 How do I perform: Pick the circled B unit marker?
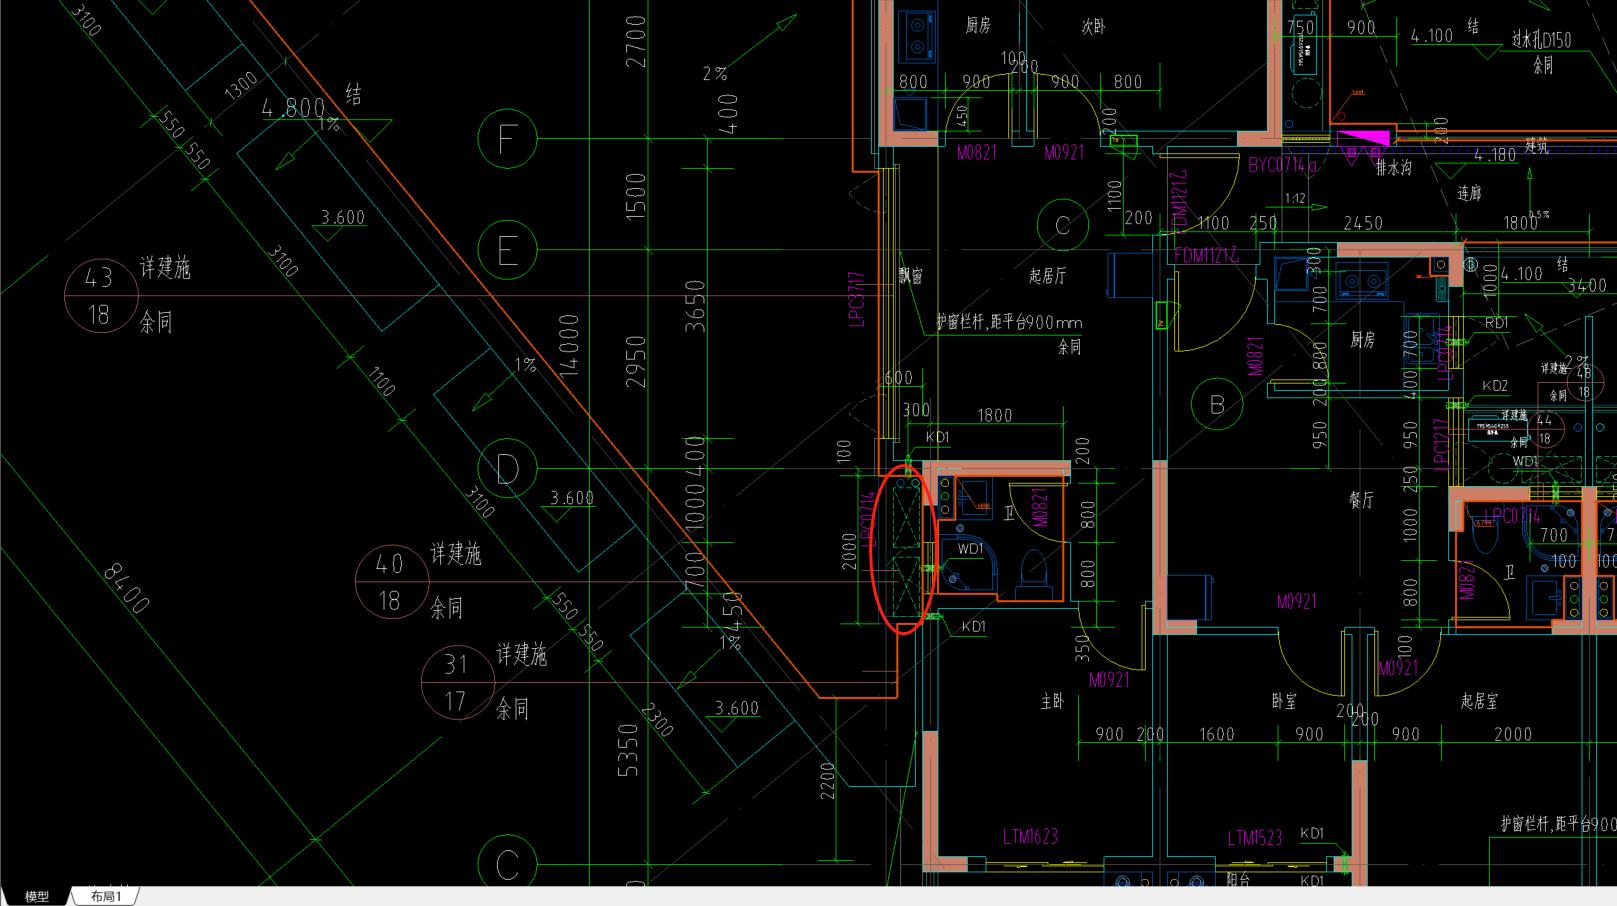click(1217, 404)
